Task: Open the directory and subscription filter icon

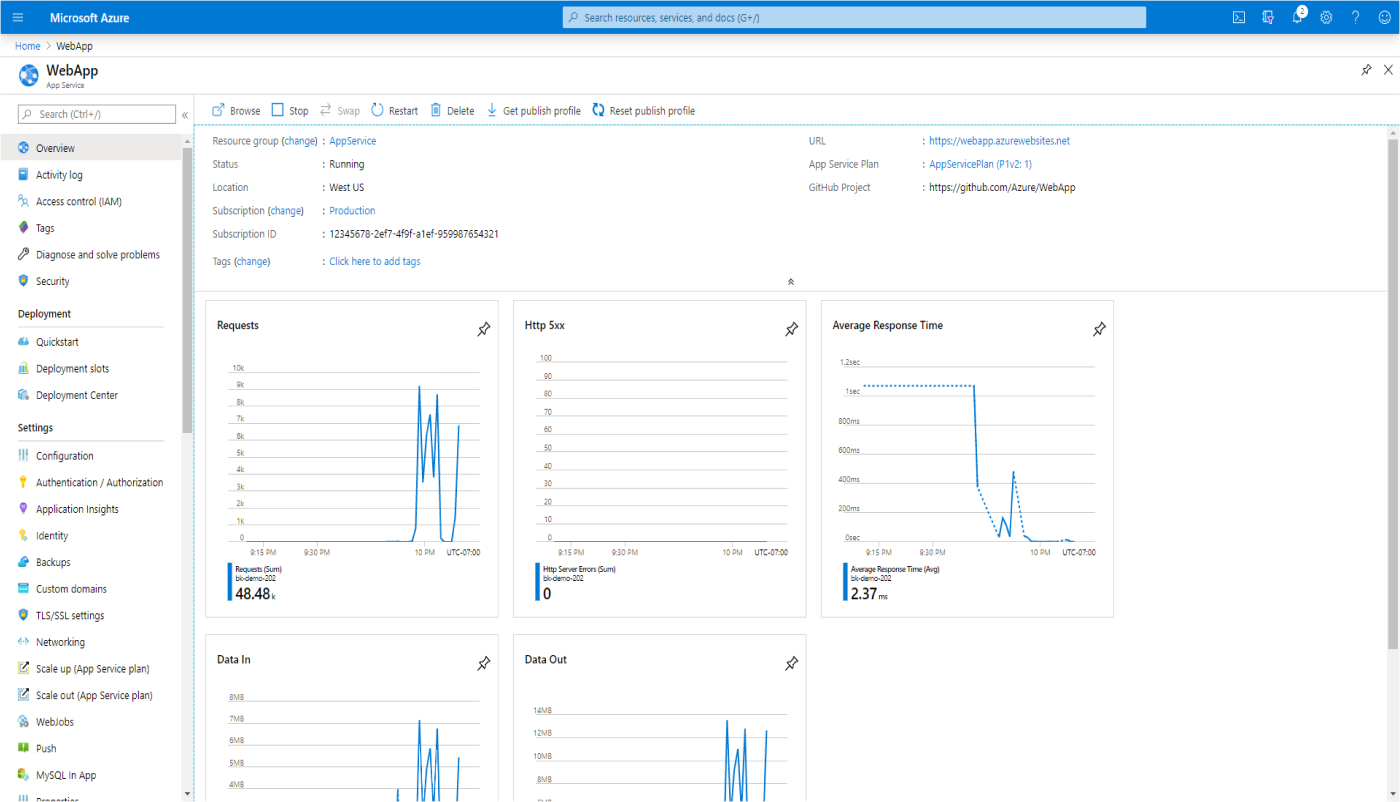Action: click(1268, 17)
